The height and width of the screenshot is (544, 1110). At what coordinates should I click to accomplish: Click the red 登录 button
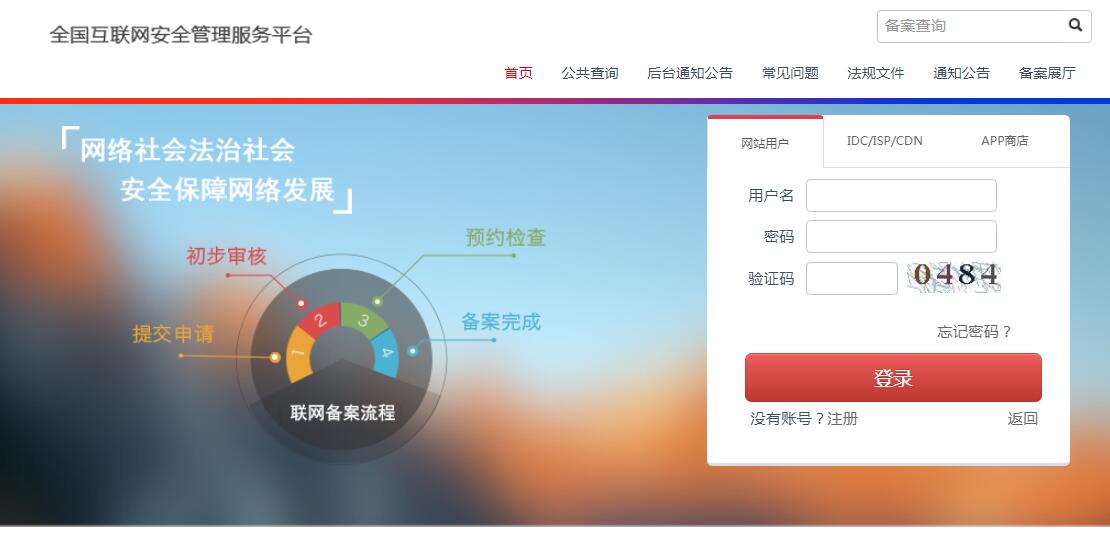pos(893,378)
